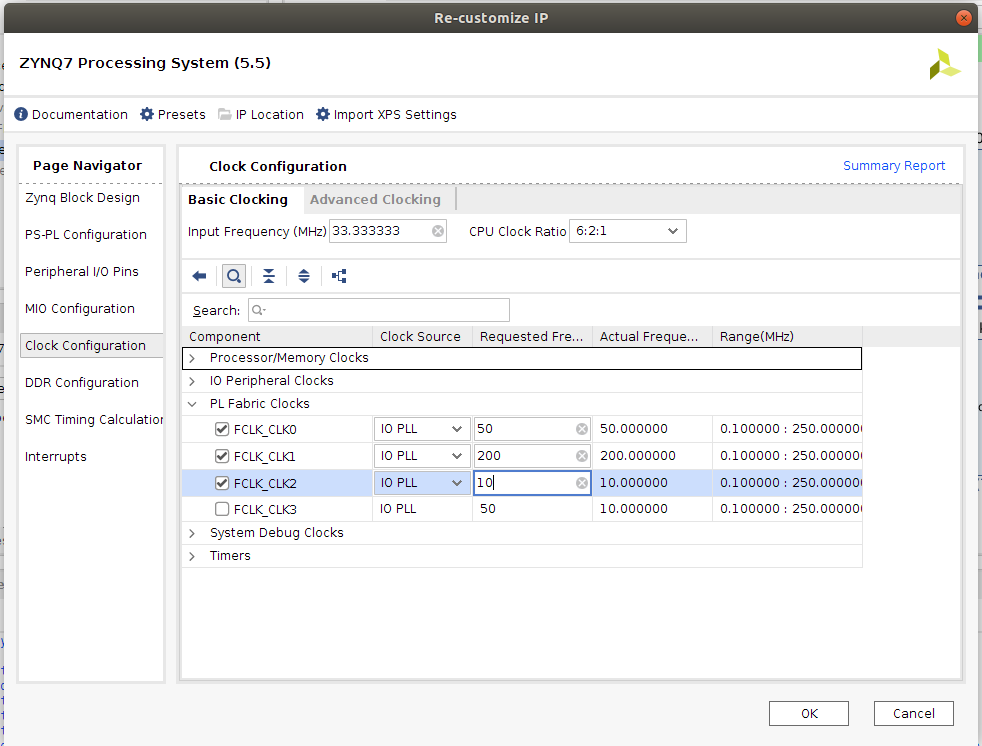Click the back arrow toolbar icon
The width and height of the screenshot is (982, 746).
coord(199,276)
